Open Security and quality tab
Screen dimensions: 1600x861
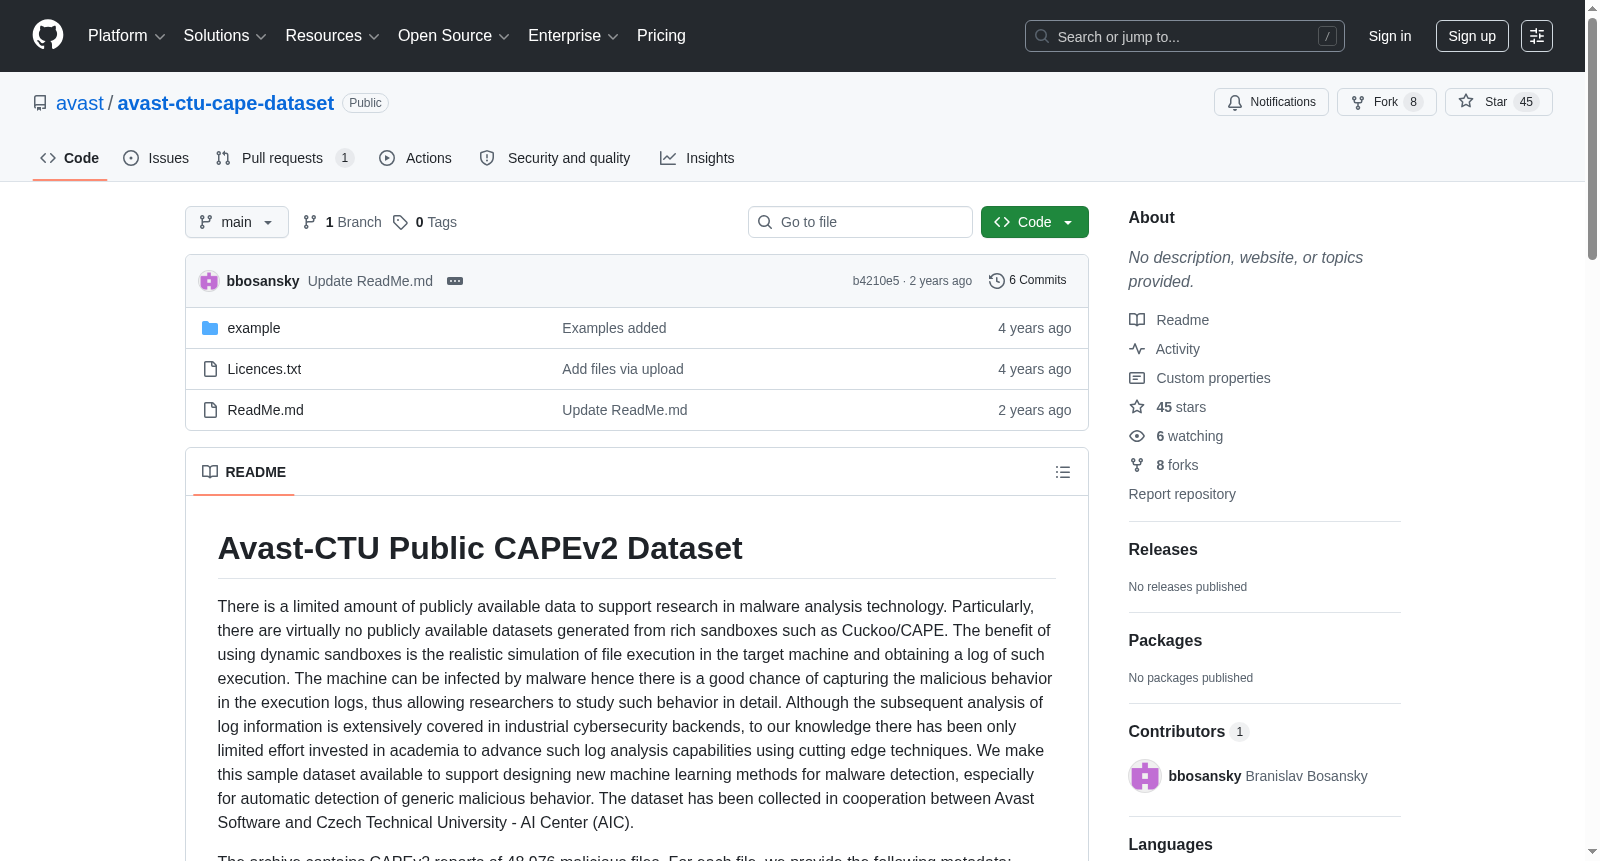(555, 158)
